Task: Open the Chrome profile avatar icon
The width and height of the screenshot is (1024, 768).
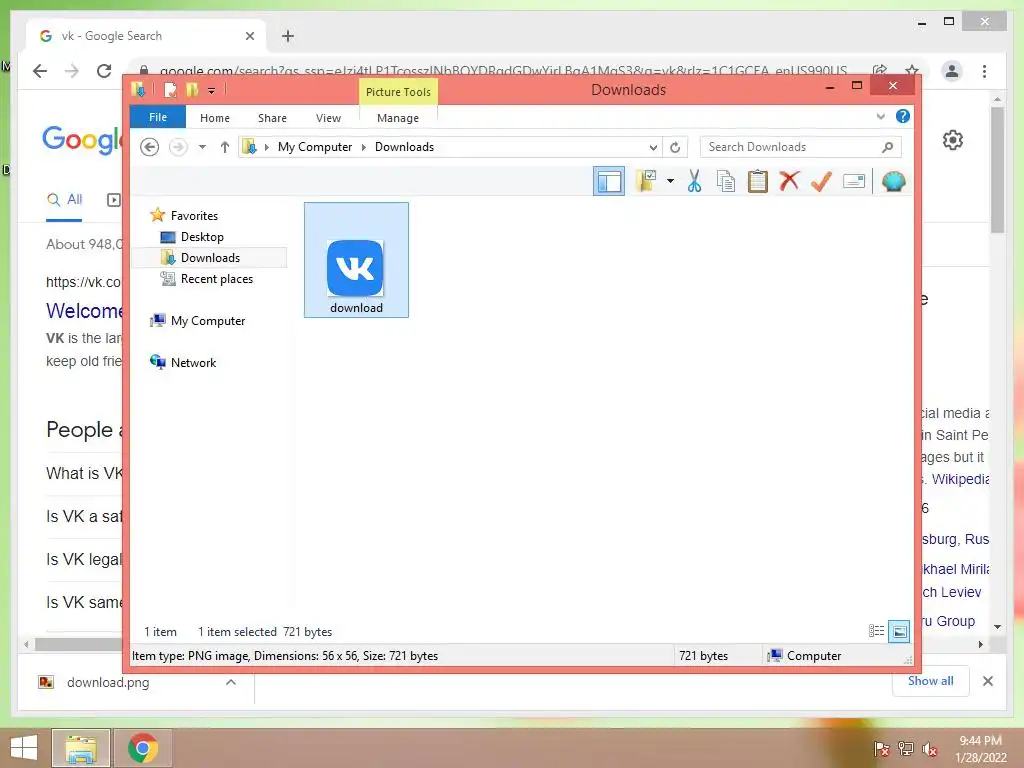Action: coord(952,71)
